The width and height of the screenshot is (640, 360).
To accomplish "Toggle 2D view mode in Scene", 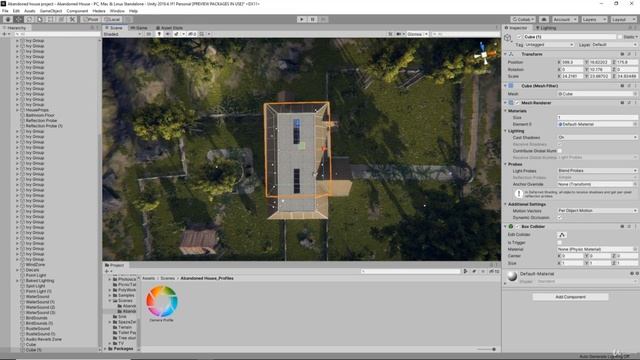I will (x=149, y=34).
